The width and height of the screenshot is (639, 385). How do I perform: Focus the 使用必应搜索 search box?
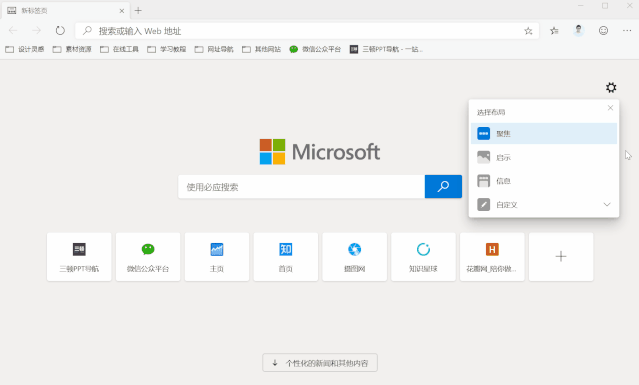301,187
